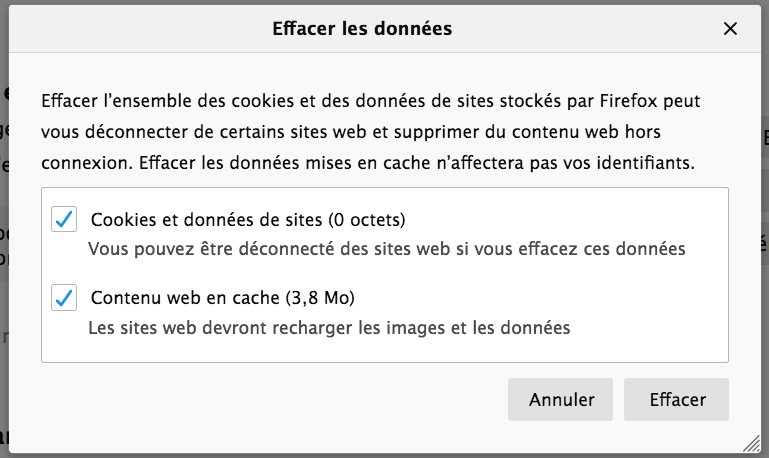This screenshot has width=769, height=458.
Task: Click the Annuler button
Action: coord(562,400)
